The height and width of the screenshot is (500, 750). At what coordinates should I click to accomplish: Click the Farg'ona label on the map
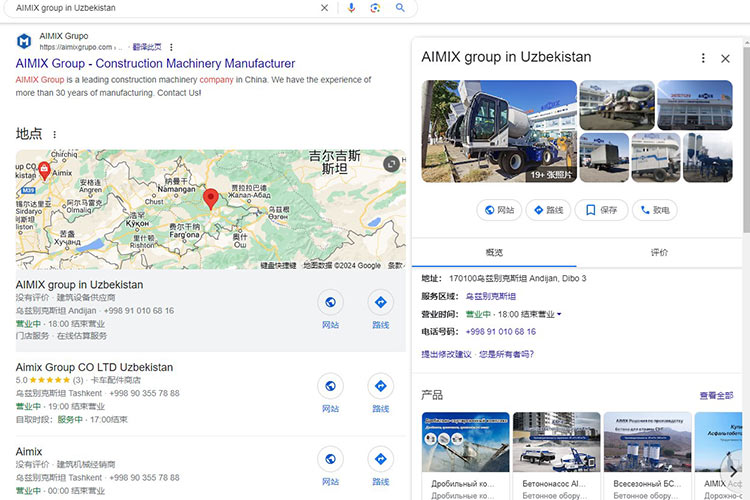tap(184, 235)
